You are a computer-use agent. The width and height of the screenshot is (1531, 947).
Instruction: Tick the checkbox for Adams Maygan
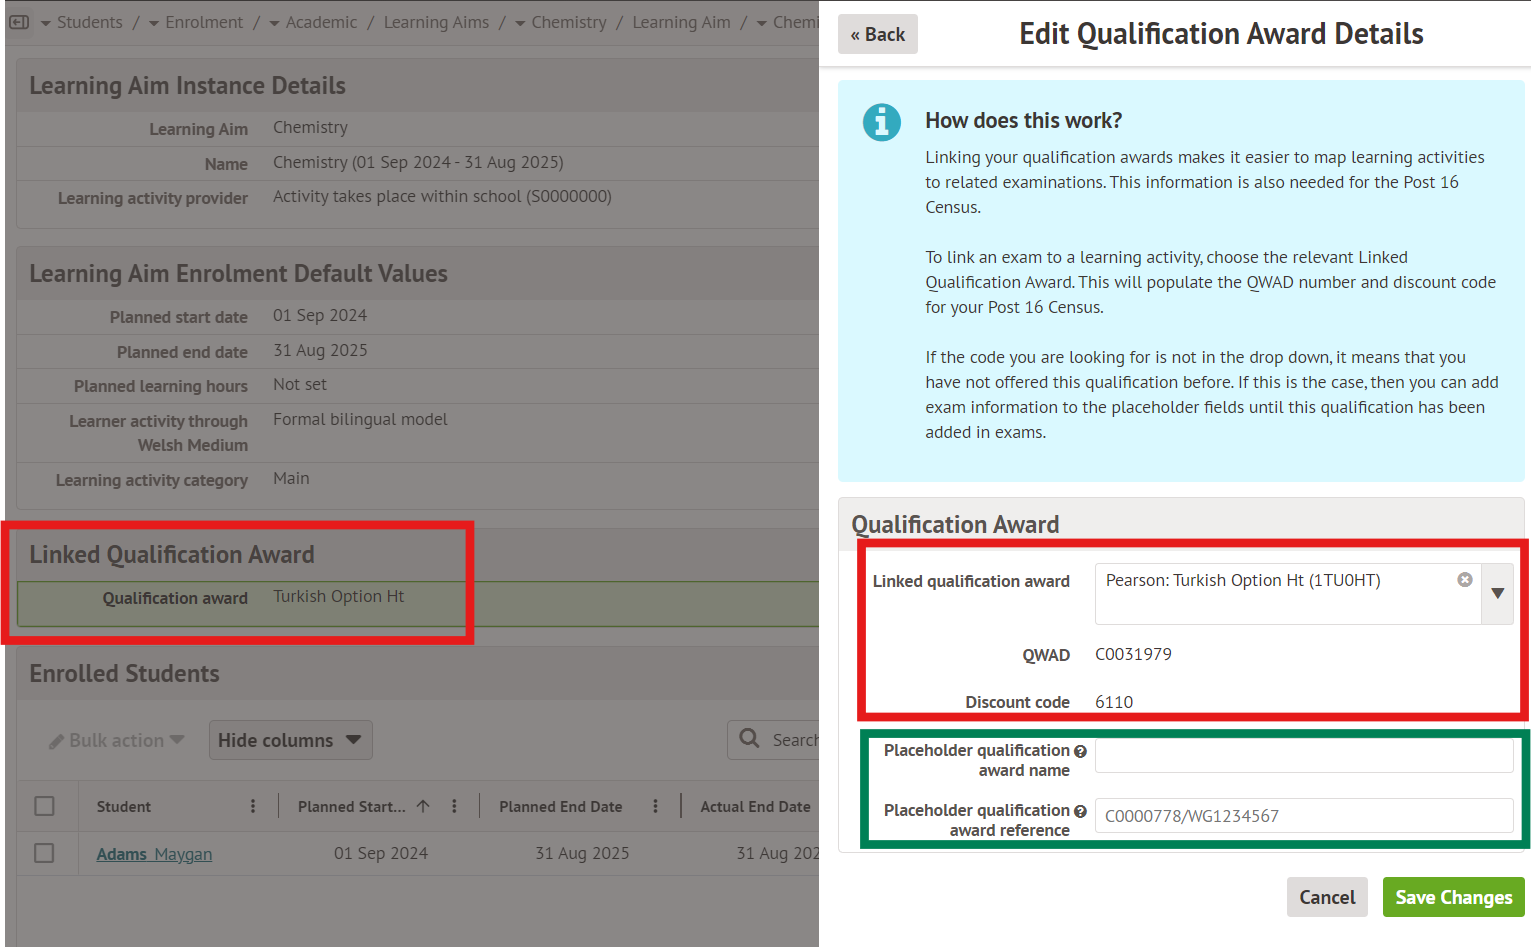tap(44, 853)
